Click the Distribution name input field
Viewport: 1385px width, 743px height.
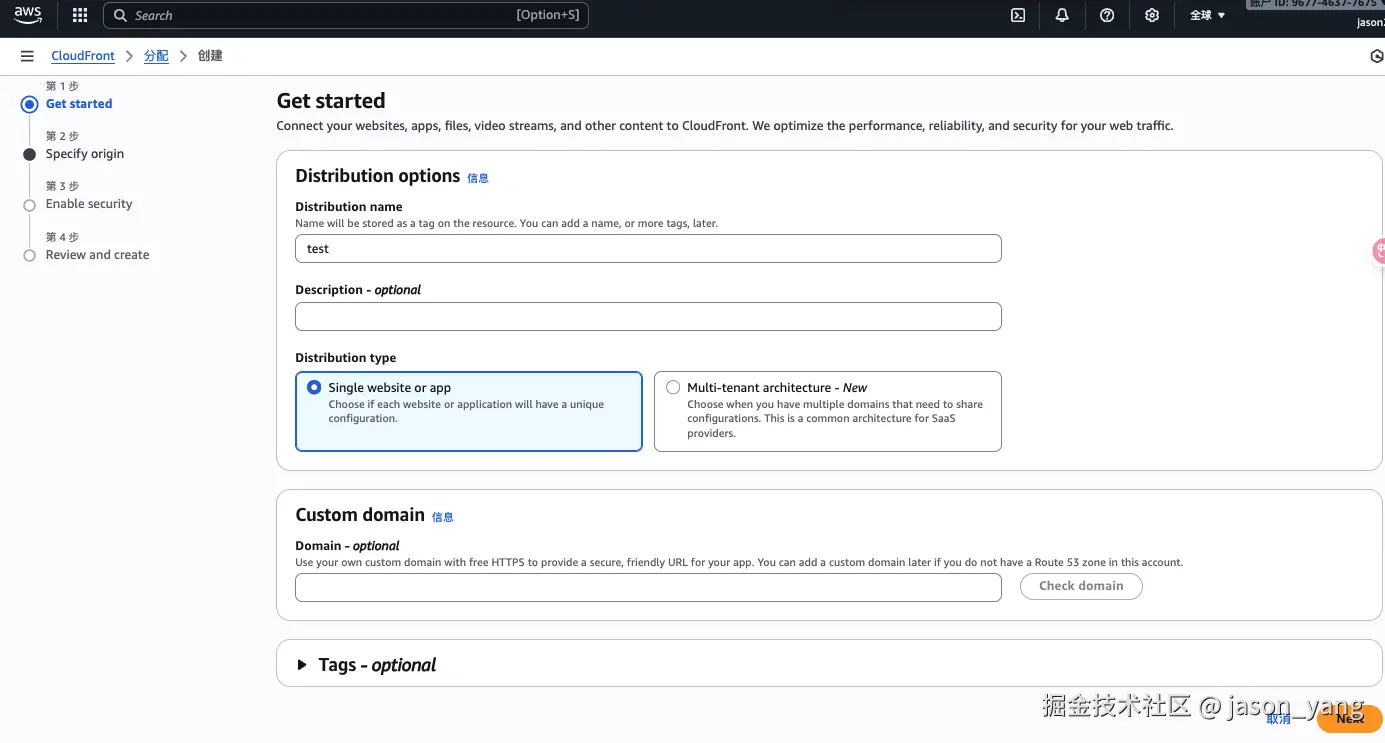tap(648, 249)
